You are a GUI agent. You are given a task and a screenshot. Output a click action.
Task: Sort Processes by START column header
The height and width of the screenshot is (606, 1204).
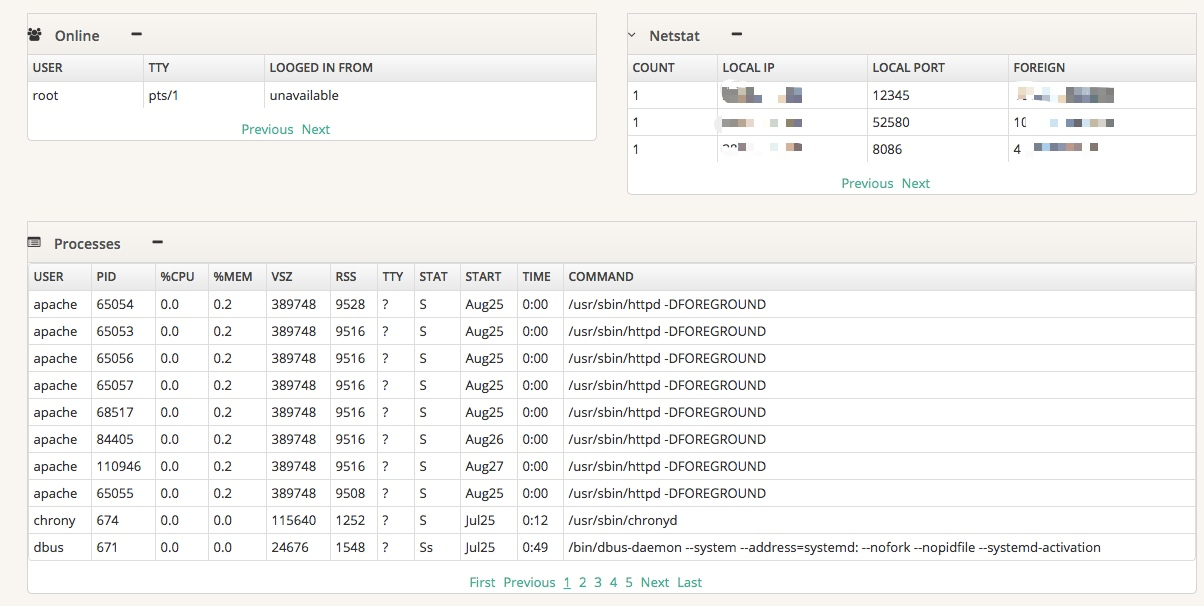(487, 277)
